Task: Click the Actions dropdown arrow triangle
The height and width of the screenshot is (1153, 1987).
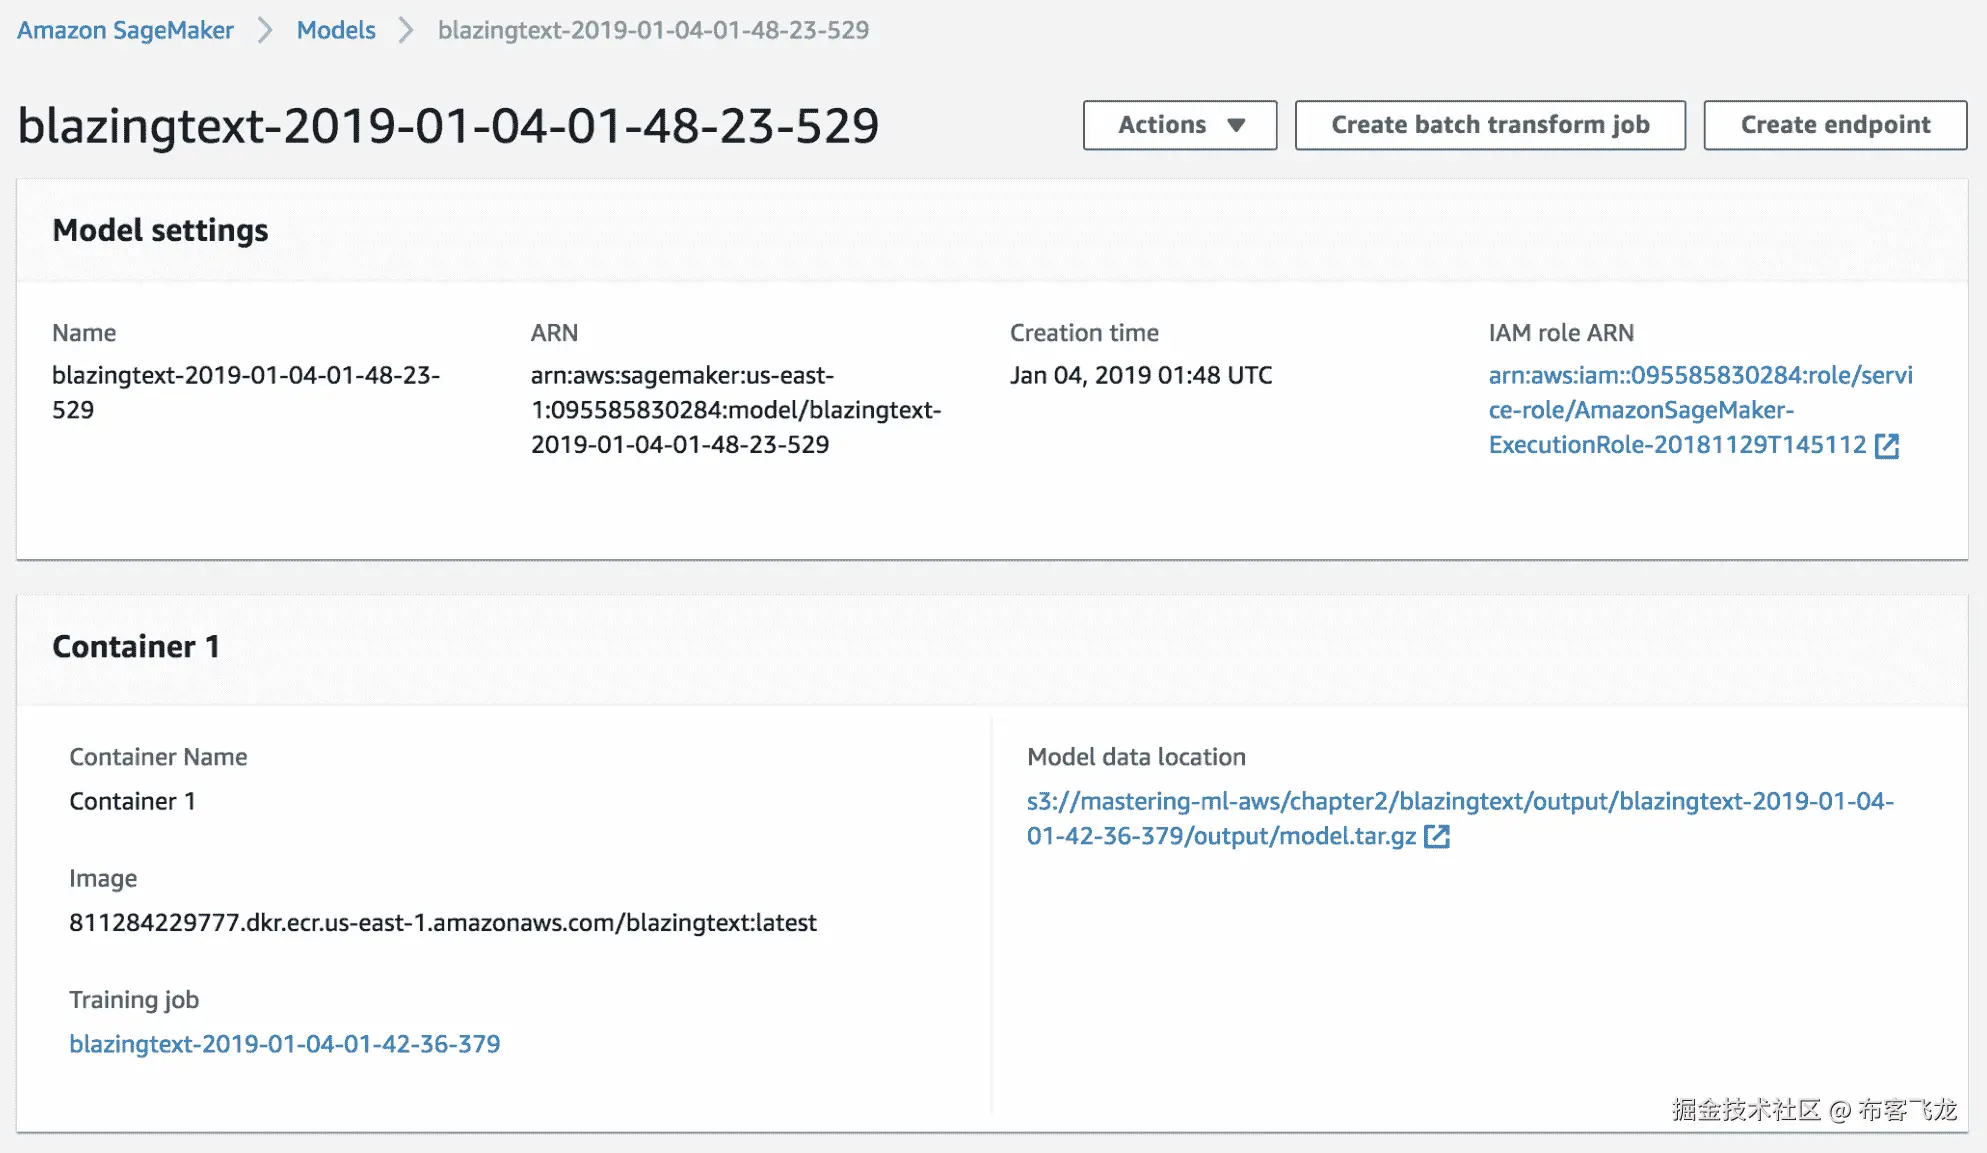Action: pyautogui.click(x=1236, y=125)
